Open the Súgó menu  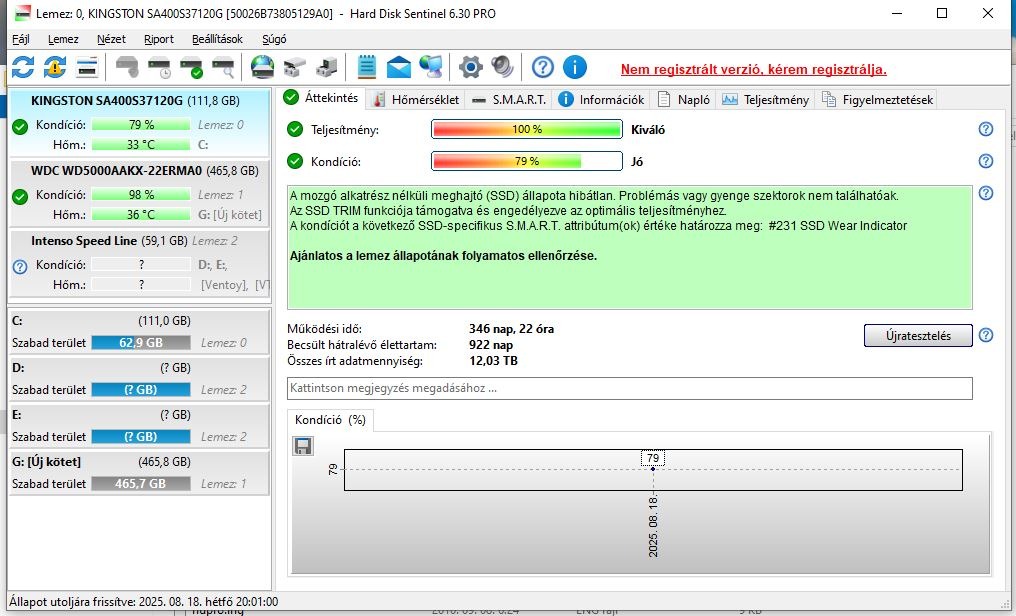coord(274,39)
